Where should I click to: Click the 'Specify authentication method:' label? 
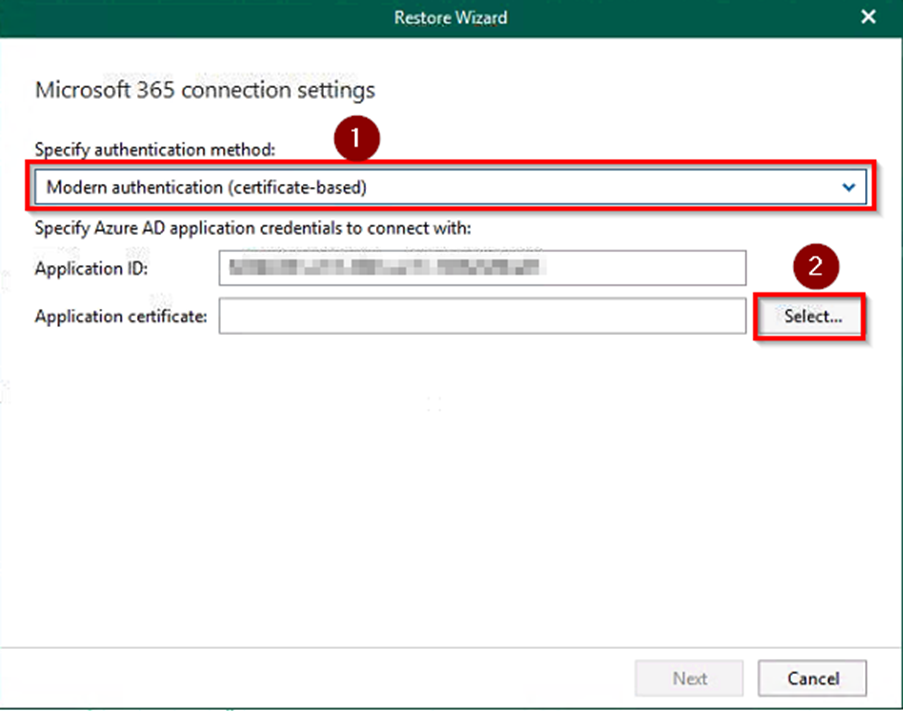pos(155,150)
